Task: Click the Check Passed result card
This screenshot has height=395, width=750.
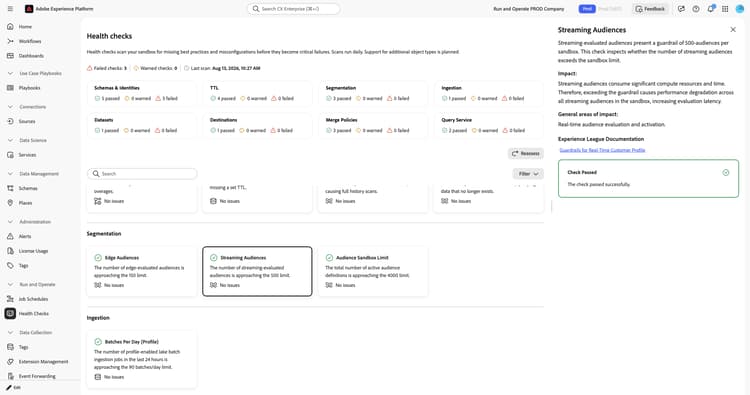Action: coord(648,178)
